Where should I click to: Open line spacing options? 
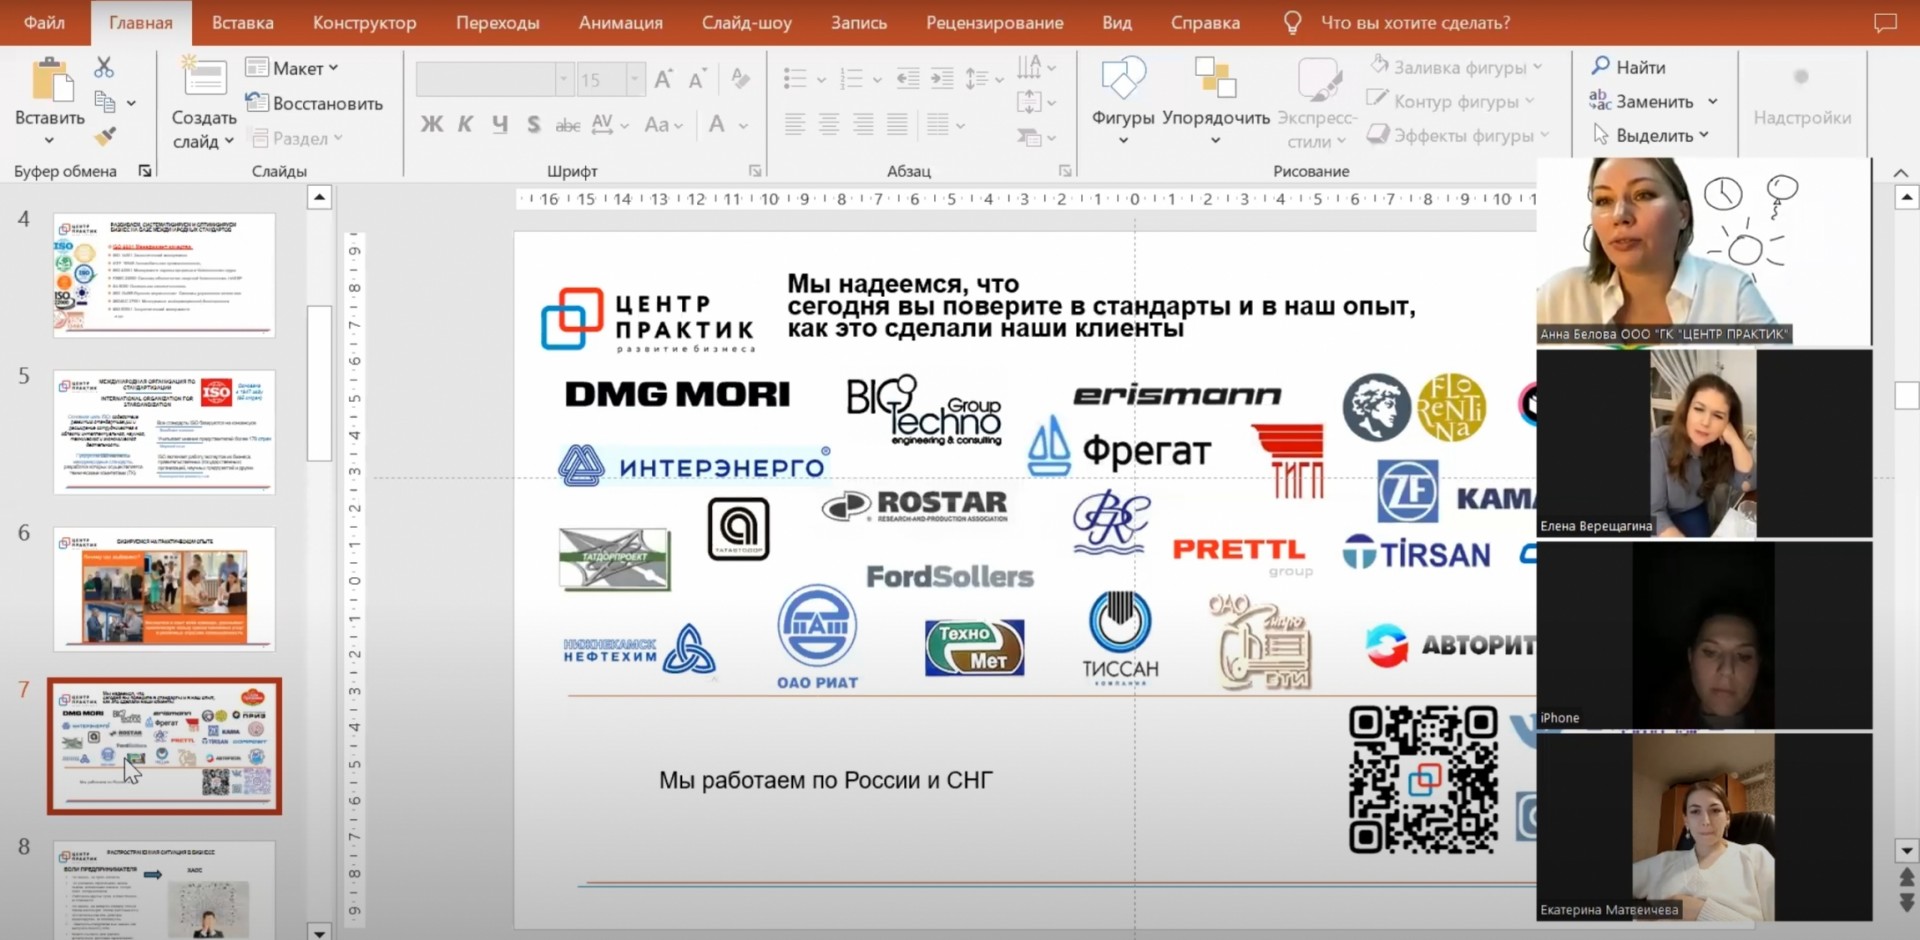click(x=983, y=79)
